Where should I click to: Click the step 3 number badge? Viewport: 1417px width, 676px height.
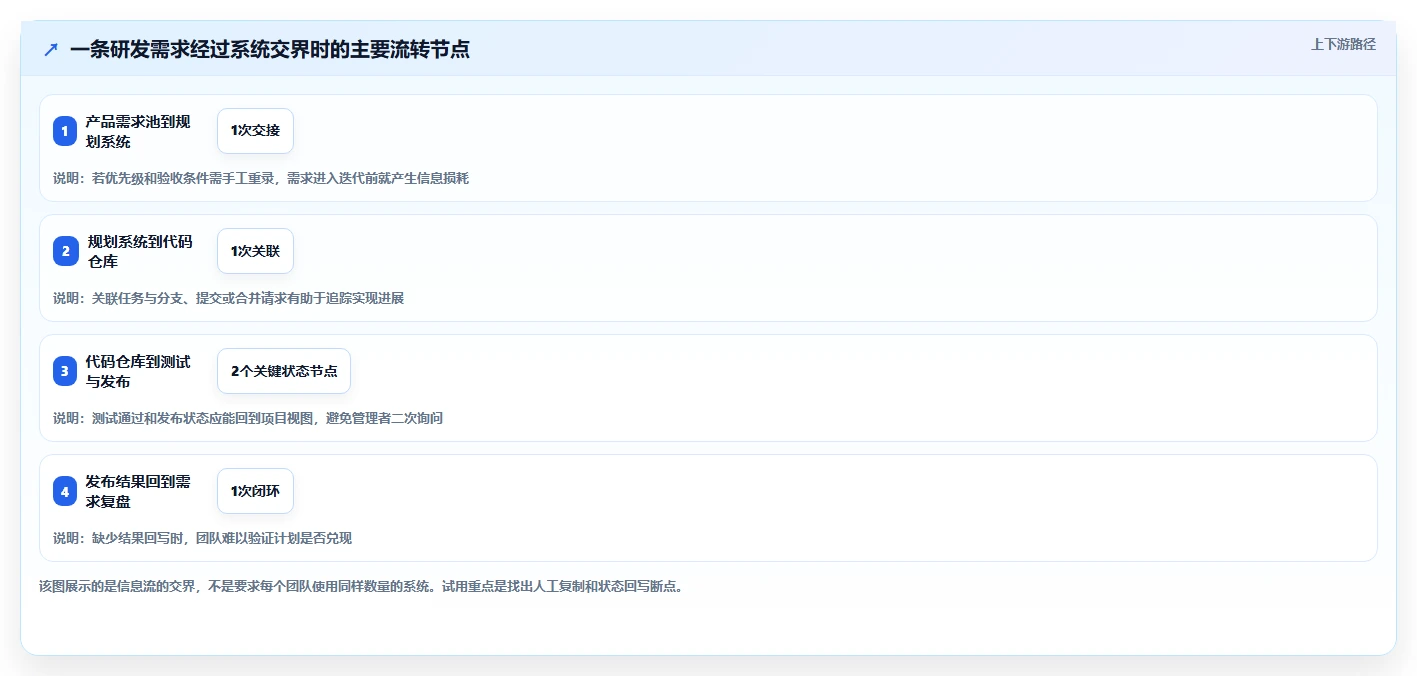click(x=65, y=371)
